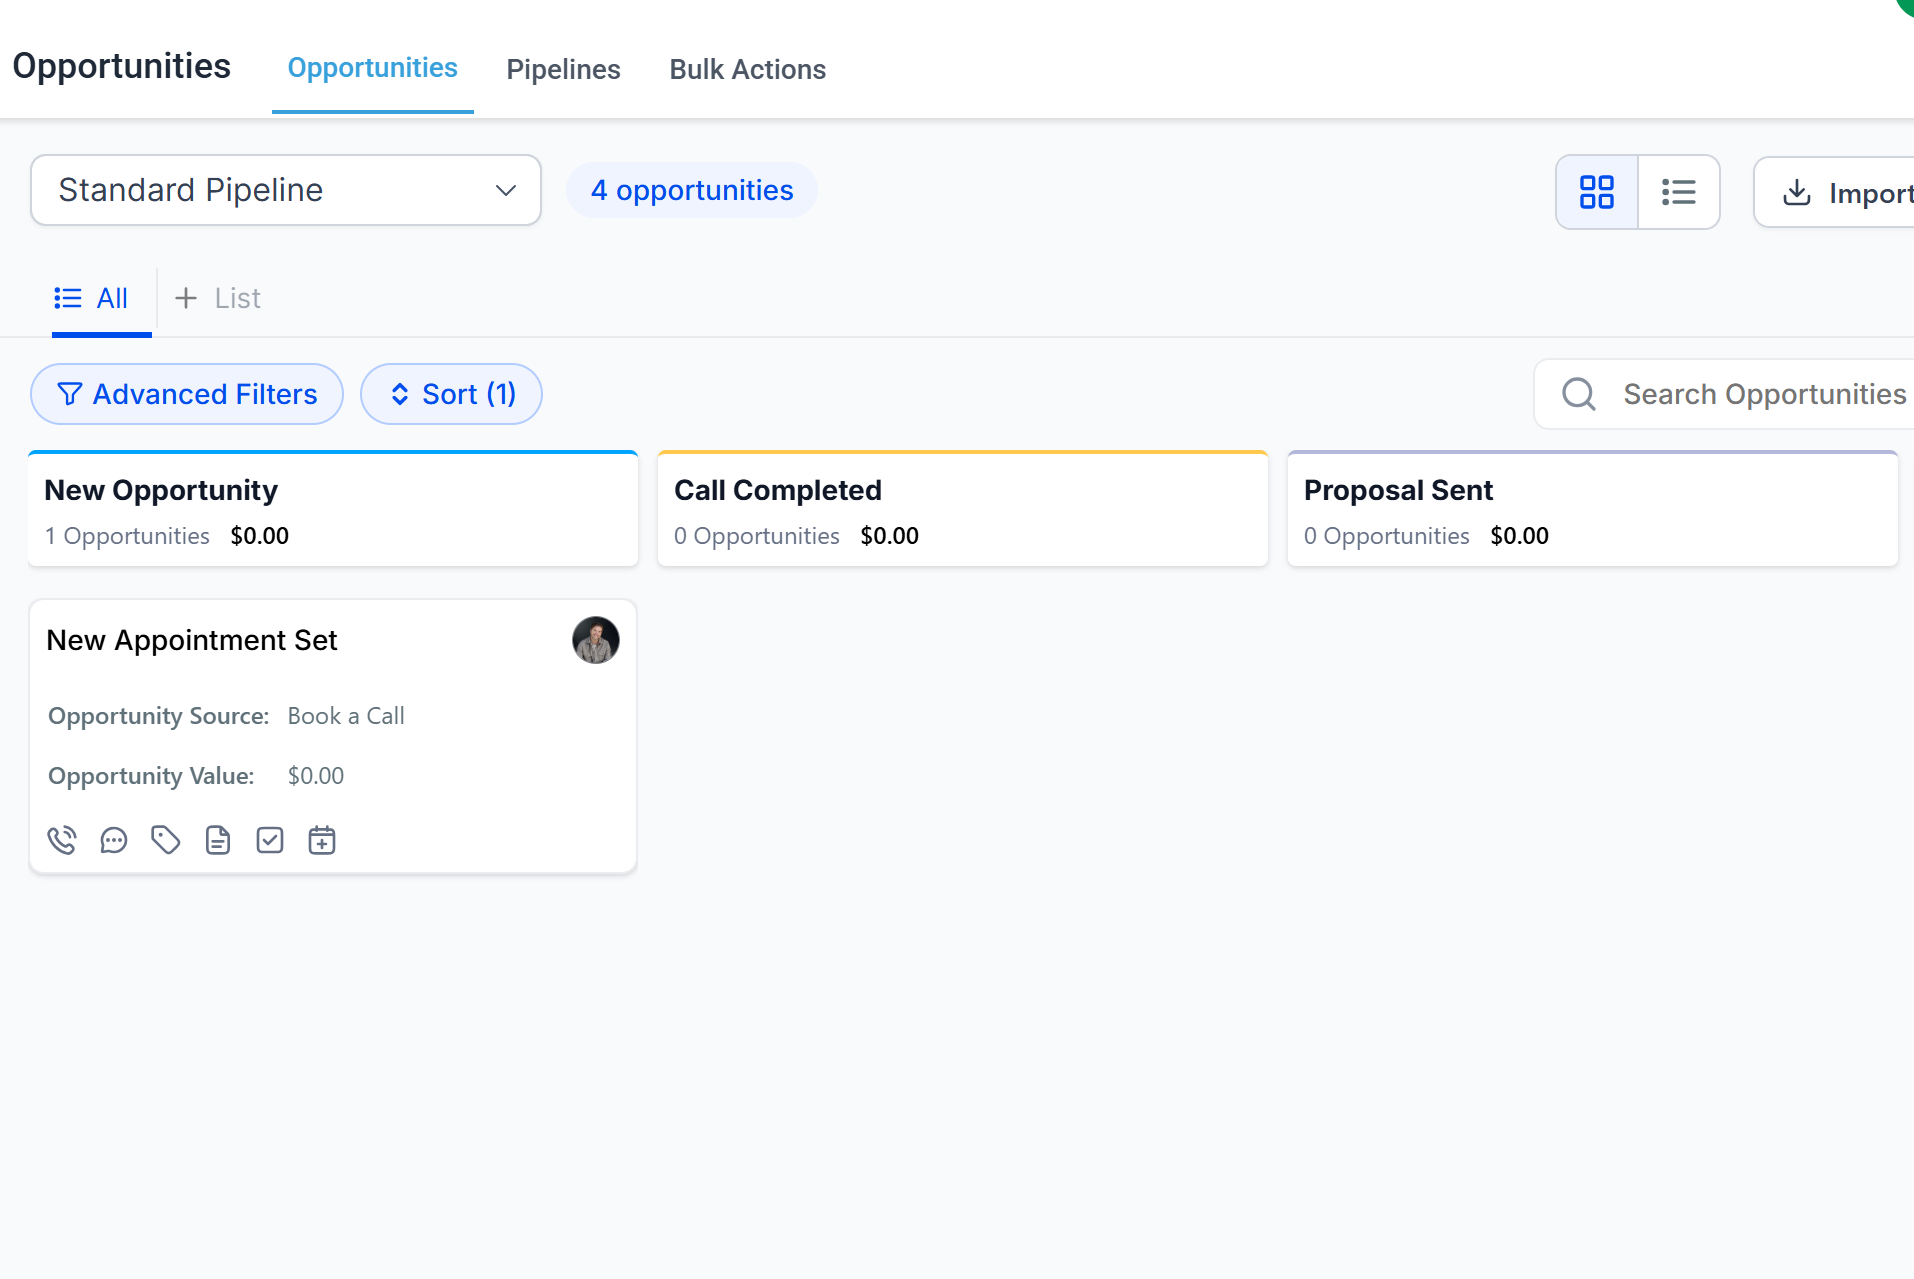1914x1279 pixels.
Task: Add a new List view
Action: tap(218, 298)
